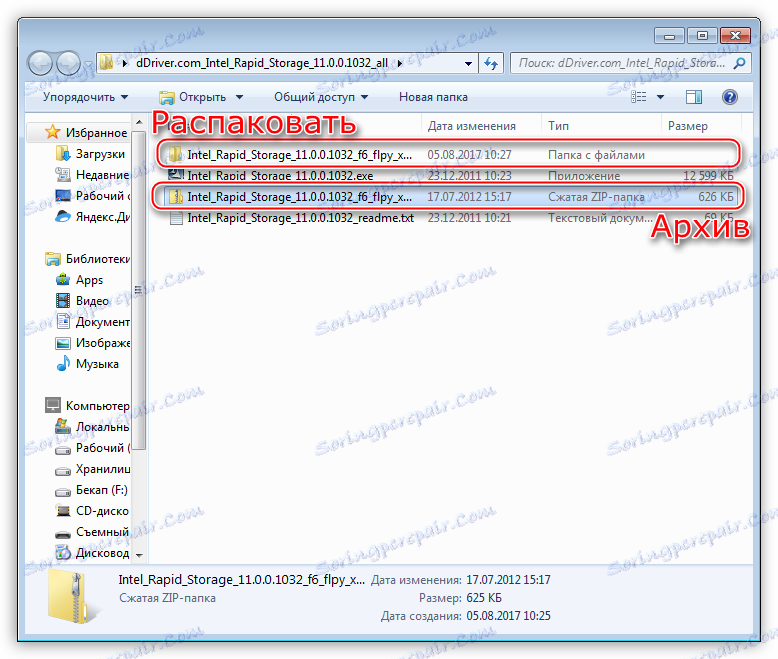Click the navigation pane scroll up arrow
Screen dimensions: 778x659
click(x=139, y=122)
